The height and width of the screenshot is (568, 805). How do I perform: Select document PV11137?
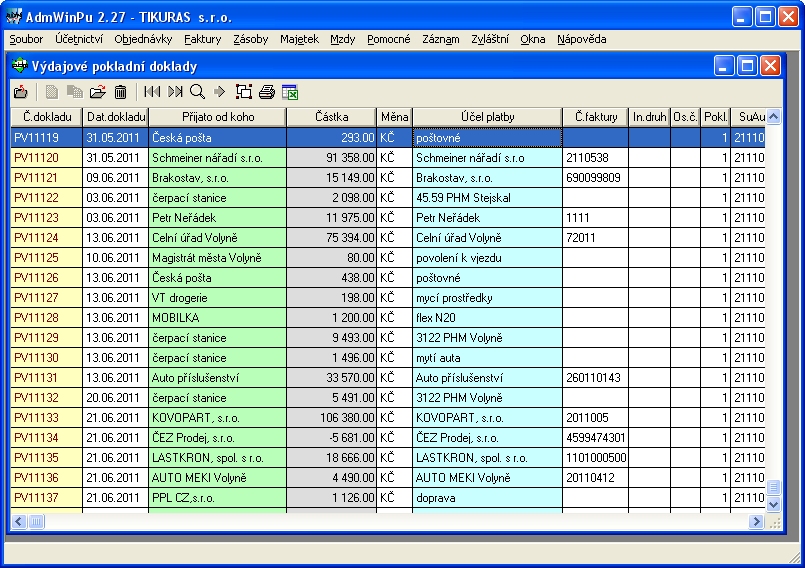pyautogui.click(x=47, y=498)
